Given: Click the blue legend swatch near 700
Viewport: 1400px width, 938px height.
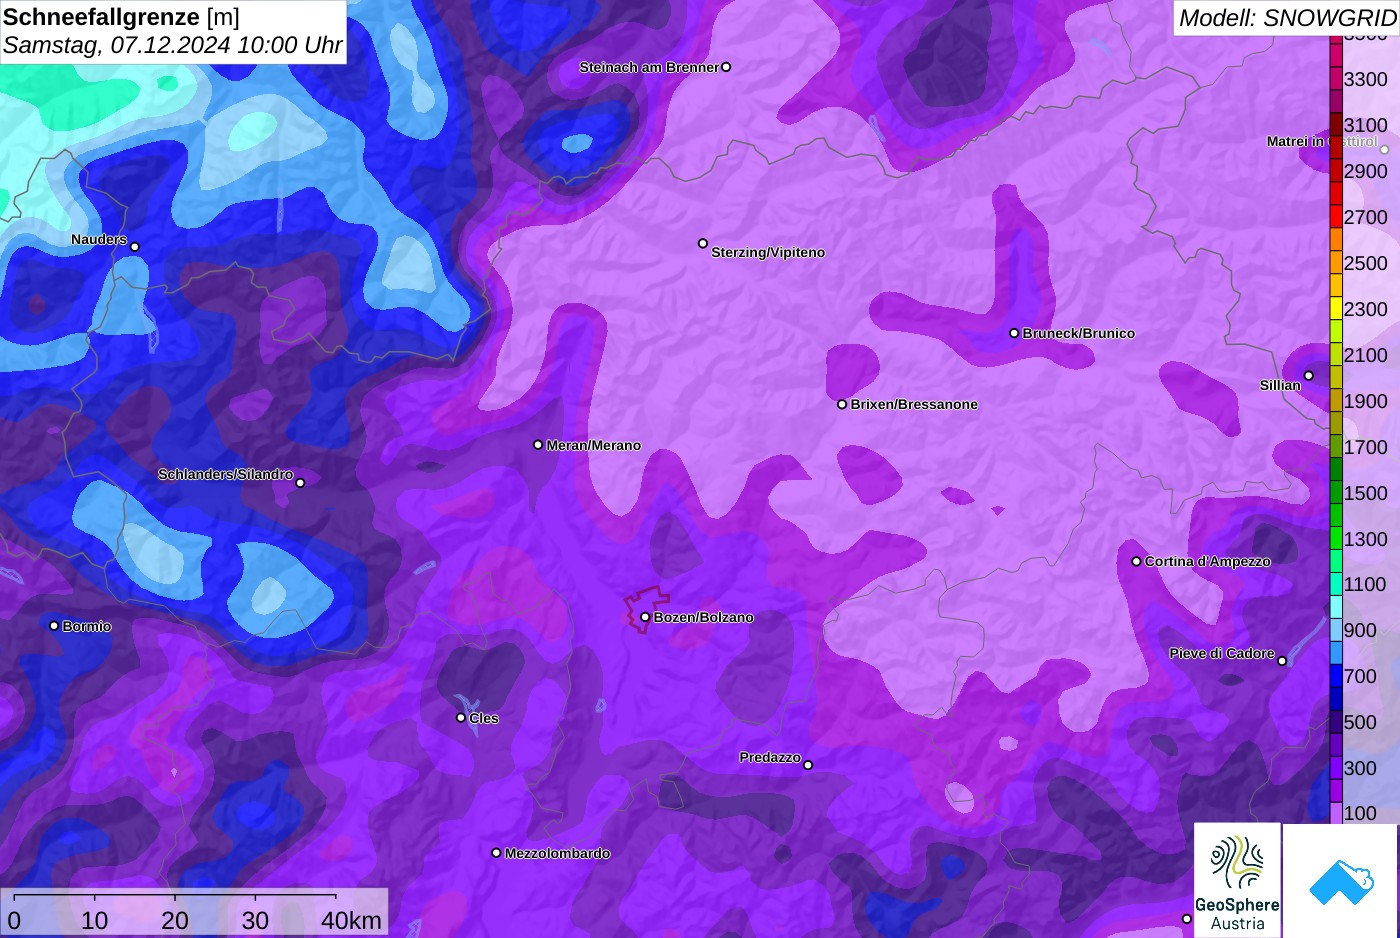Looking at the screenshot, I should coord(1336,676).
